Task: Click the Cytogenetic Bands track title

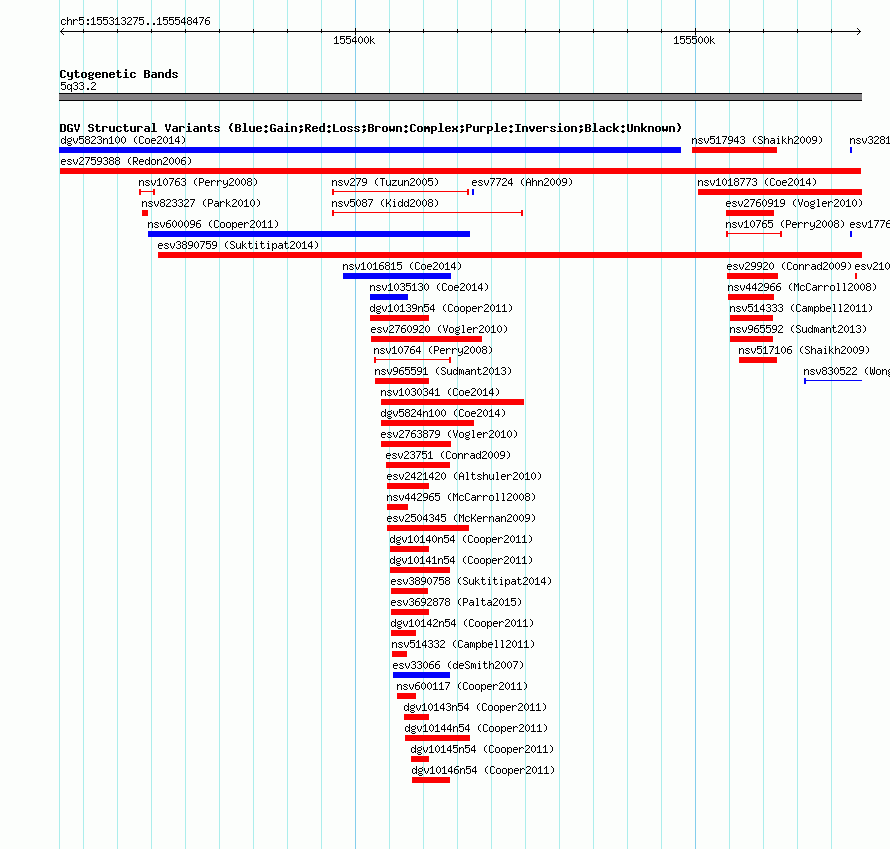Action: tap(119, 74)
